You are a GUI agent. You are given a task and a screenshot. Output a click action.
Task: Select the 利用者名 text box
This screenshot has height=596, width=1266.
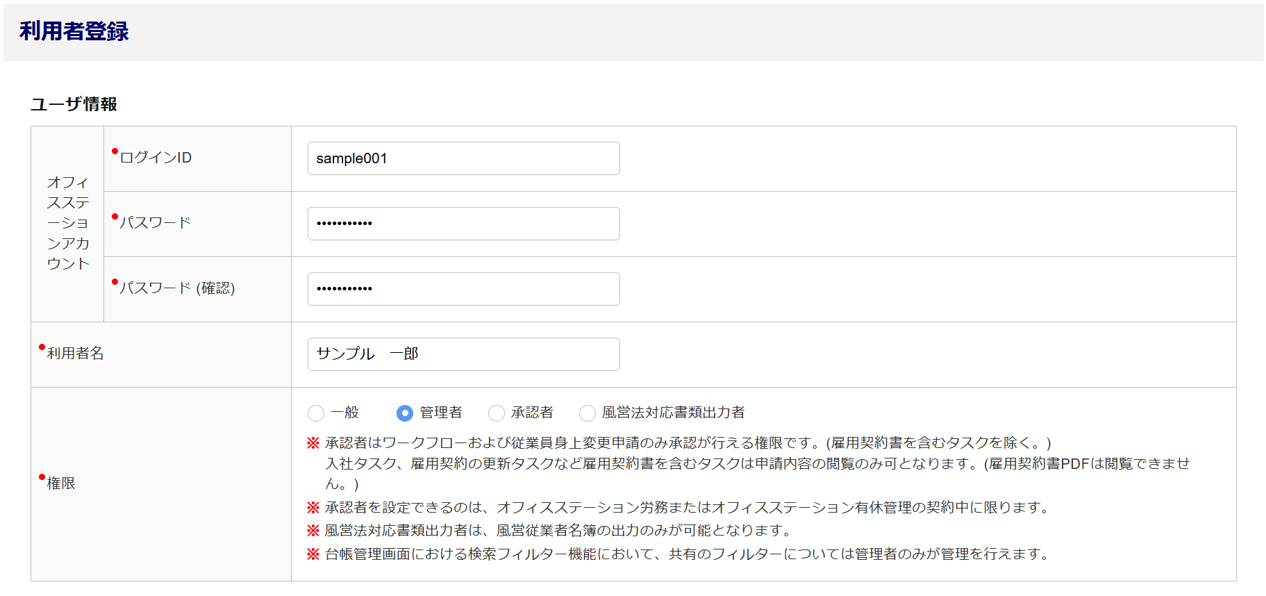point(463,354)
